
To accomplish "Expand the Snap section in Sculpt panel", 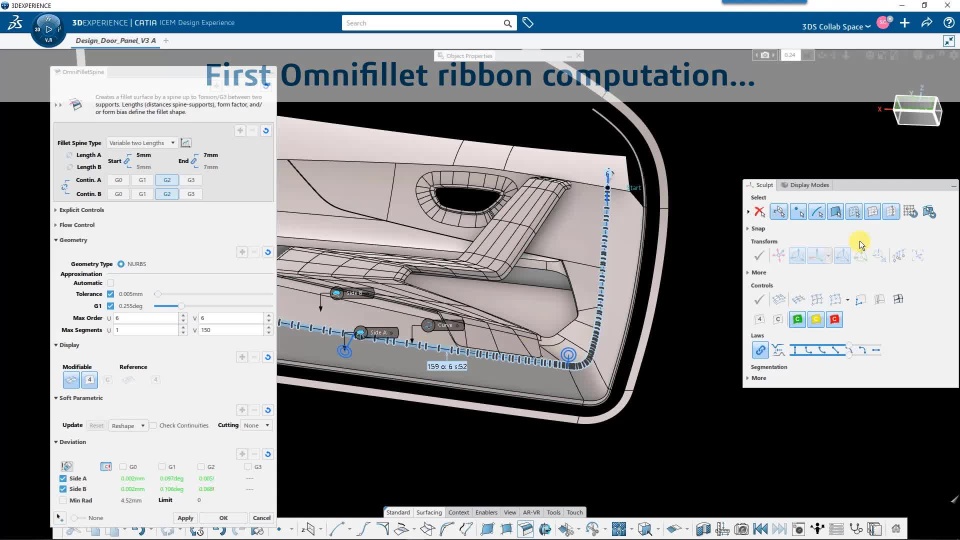I will click(756, 228).
